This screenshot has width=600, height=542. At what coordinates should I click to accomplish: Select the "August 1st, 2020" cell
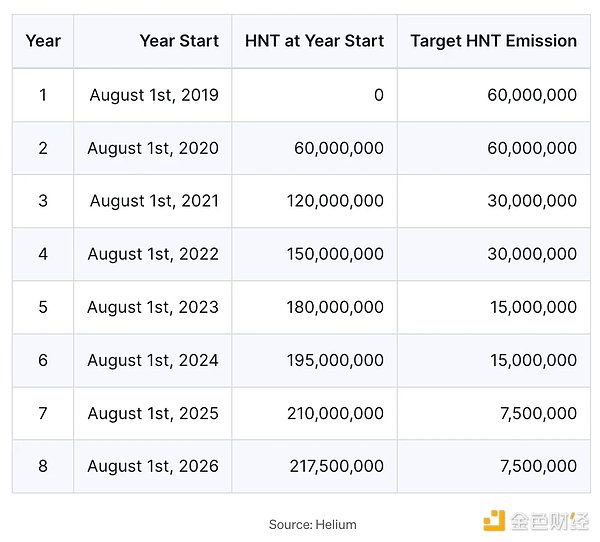click(153, 148)
